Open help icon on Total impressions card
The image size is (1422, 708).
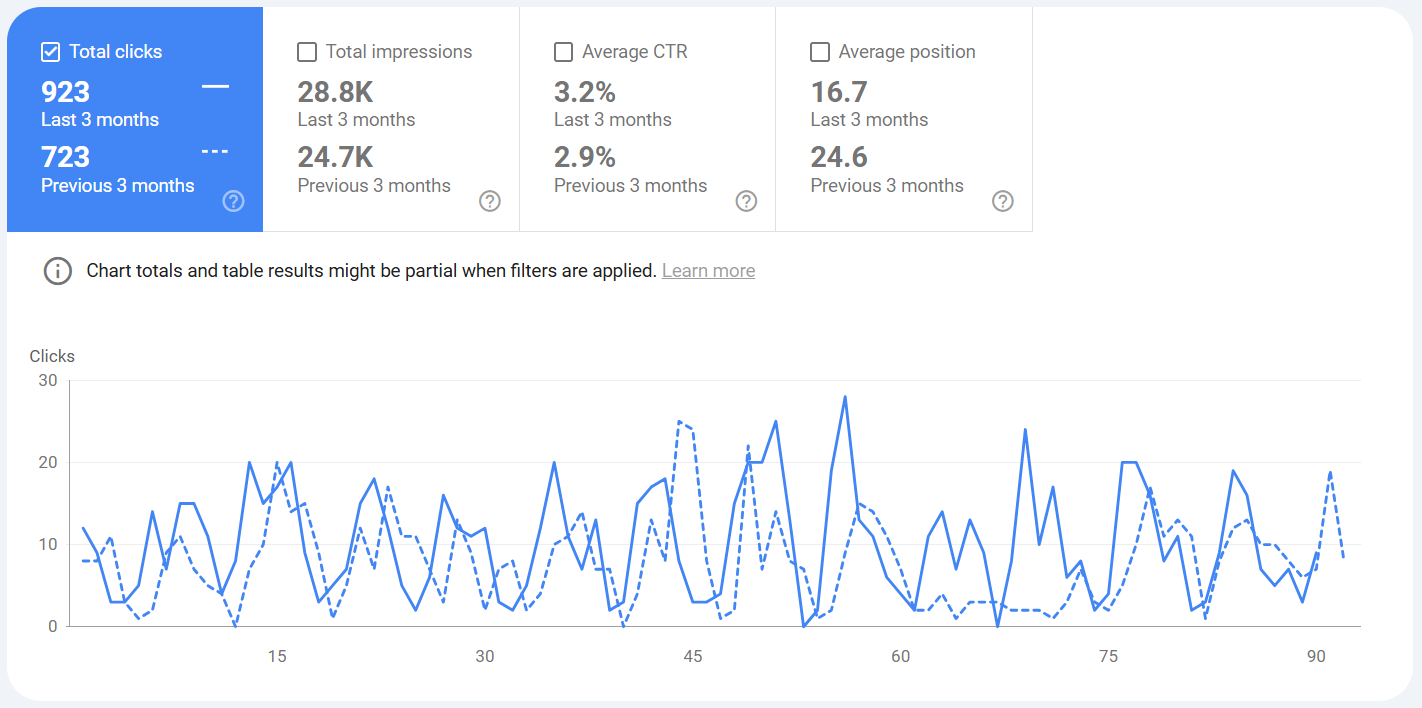[490, 201]
